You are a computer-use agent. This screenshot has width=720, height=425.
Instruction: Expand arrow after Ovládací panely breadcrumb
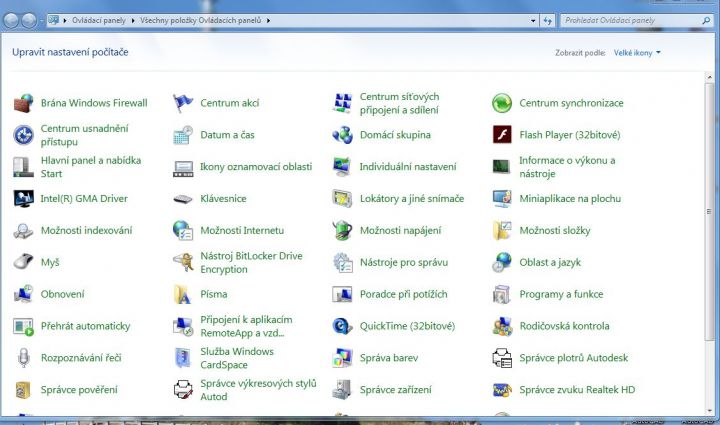pos(133,21)
